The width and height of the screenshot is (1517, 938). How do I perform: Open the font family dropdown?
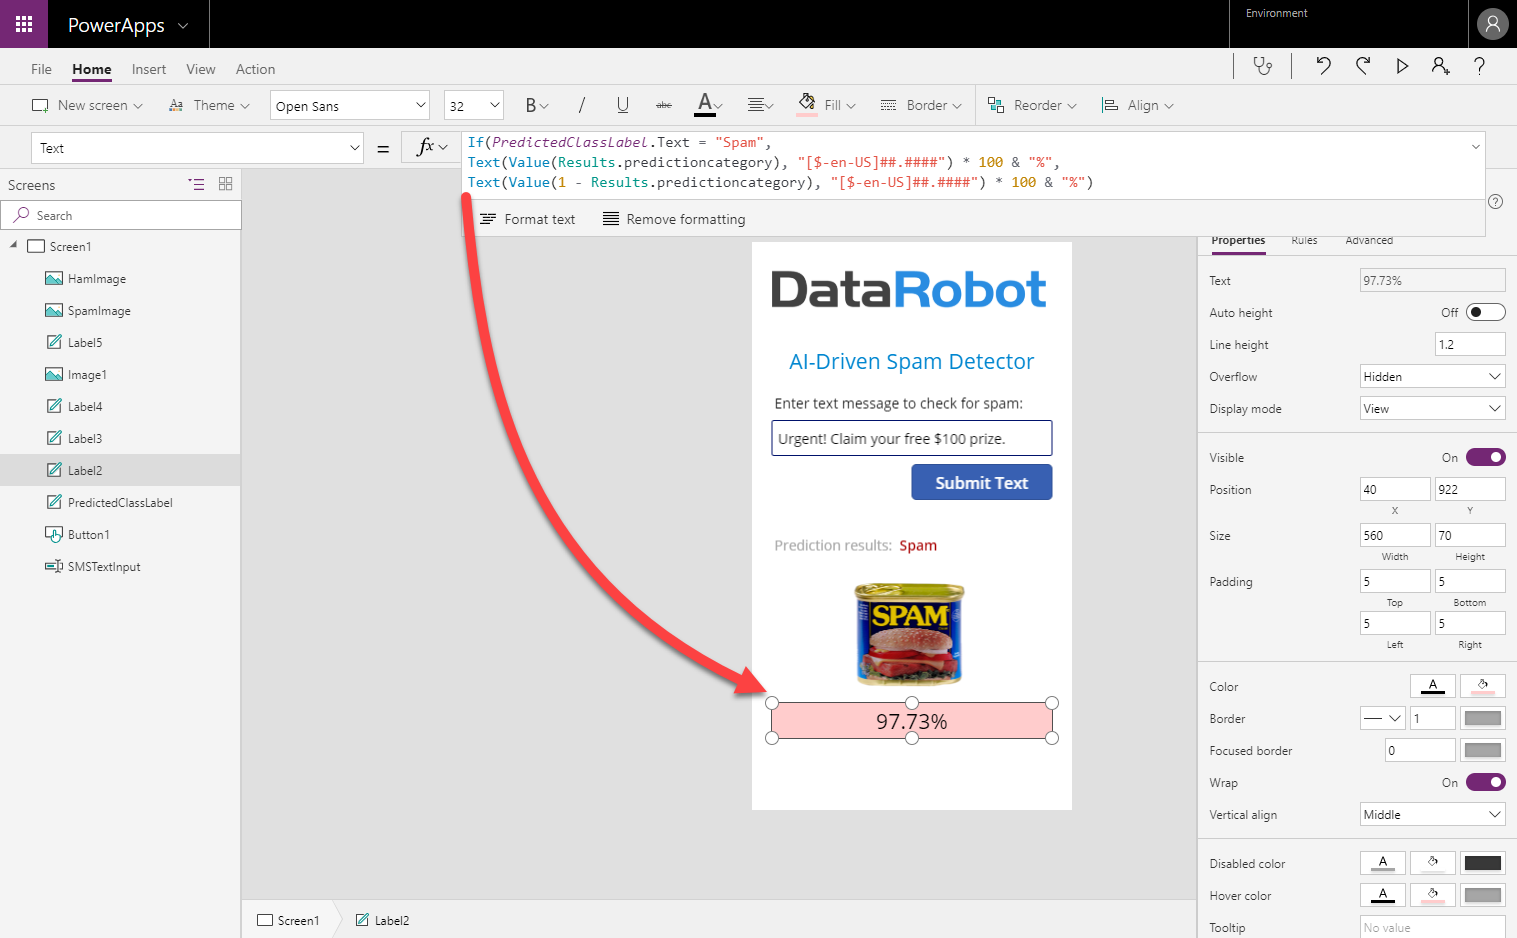(350, 105)
